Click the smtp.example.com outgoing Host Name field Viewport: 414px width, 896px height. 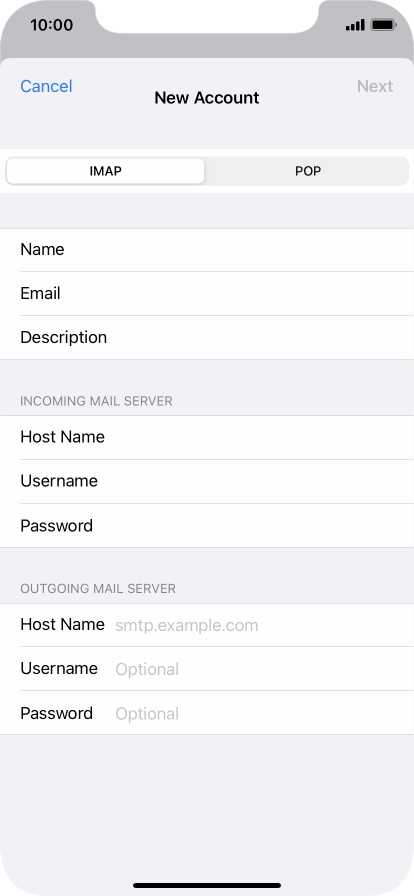(x=207, y=625)
